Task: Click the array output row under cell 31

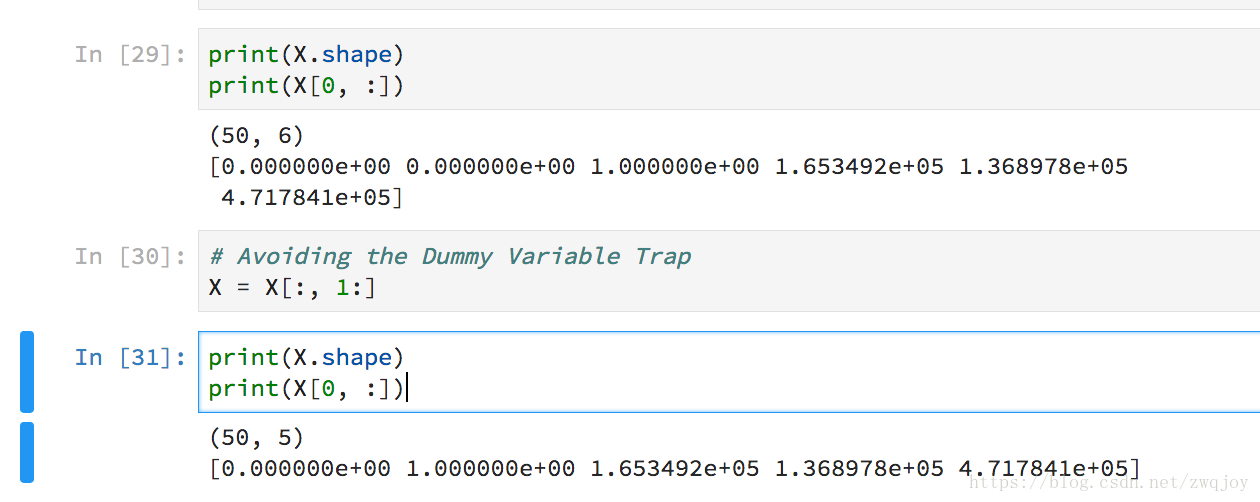Action: [675, 467]
